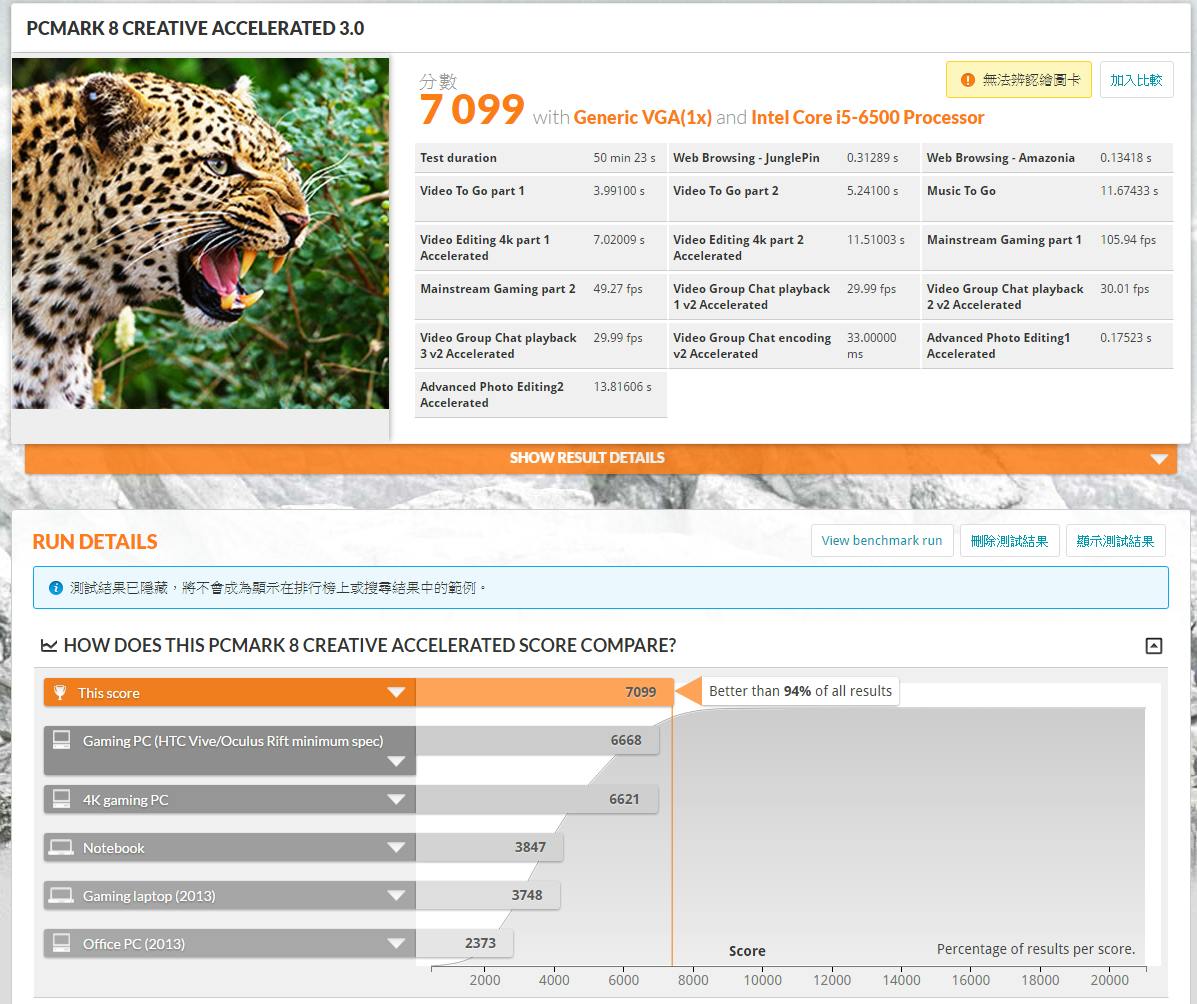Screen dimensions: 1197x1004
Task: Expand the Notebook row arrow
Action: [395, 847]
